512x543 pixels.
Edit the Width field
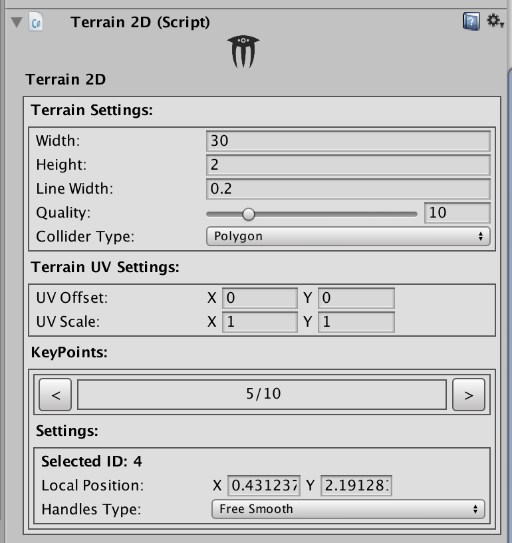pyautogui.click(x=348, y=141)
